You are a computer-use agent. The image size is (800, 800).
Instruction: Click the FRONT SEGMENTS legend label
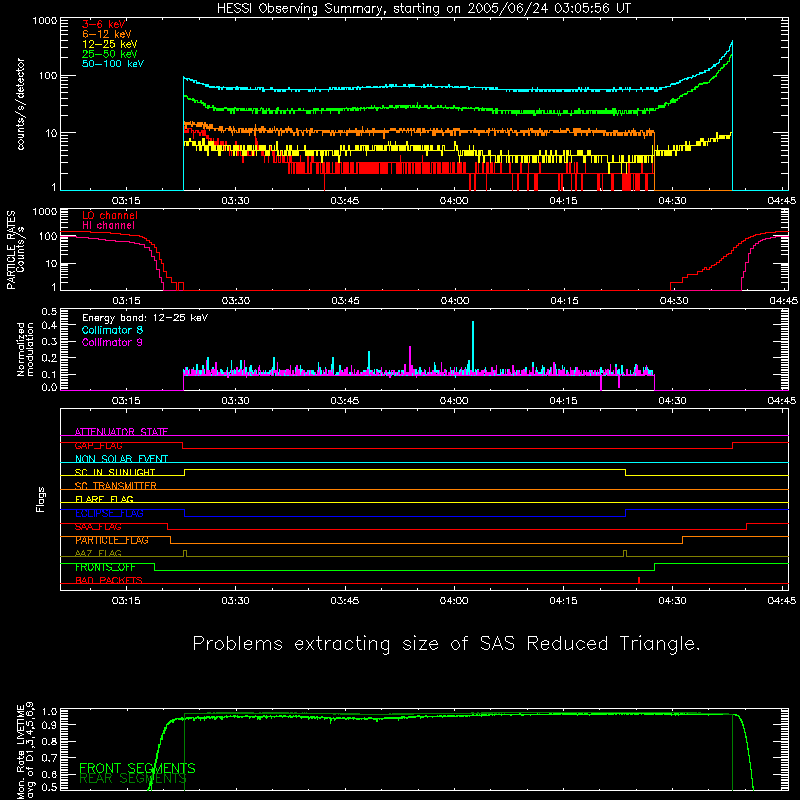tap(137, 768)
